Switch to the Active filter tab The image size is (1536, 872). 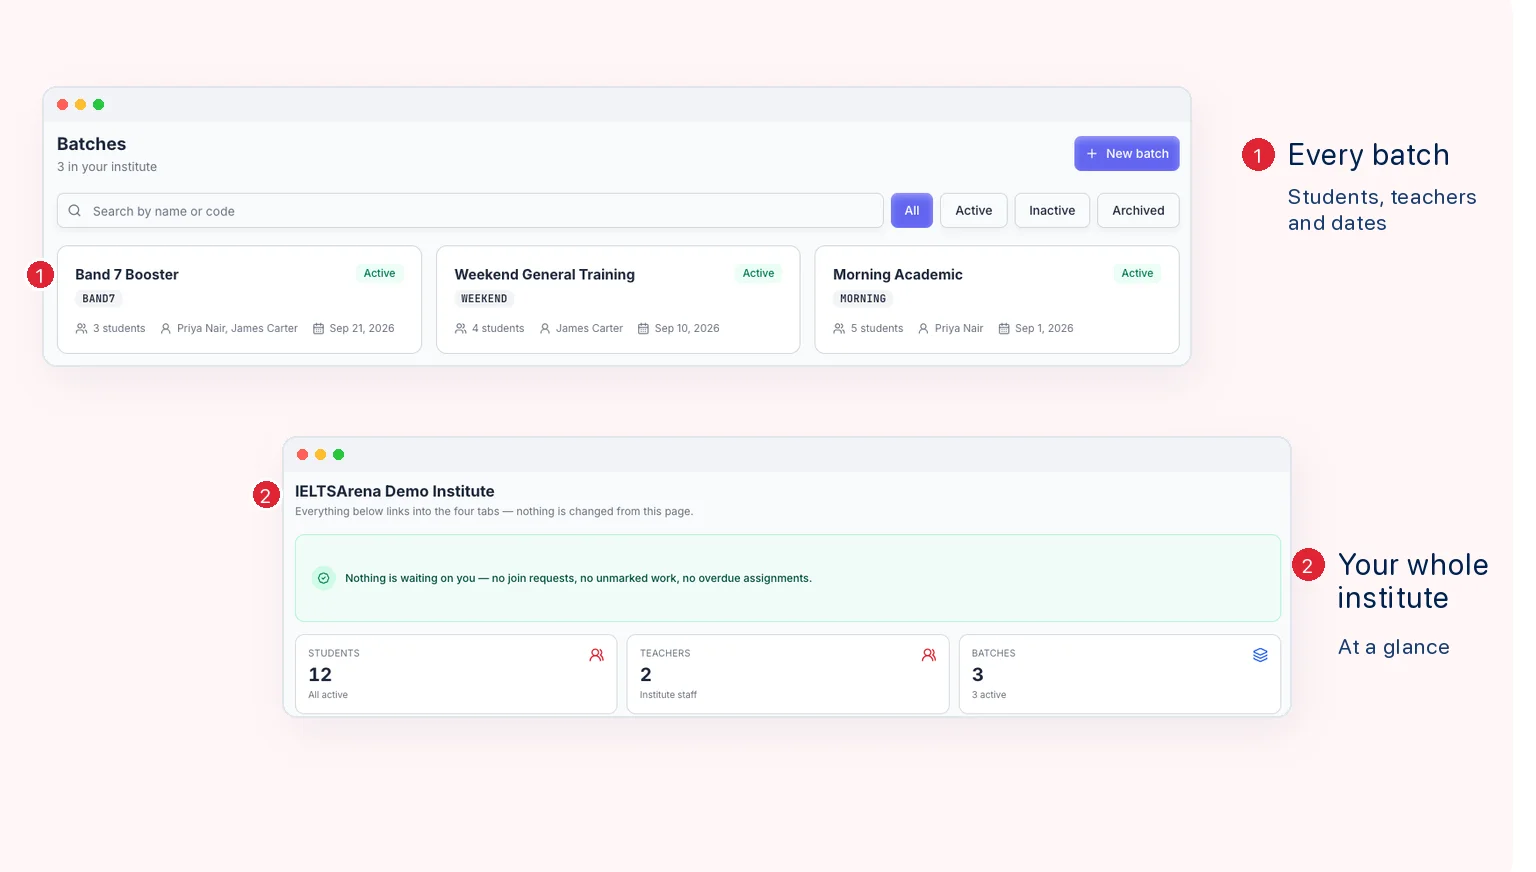coord(974,211)
